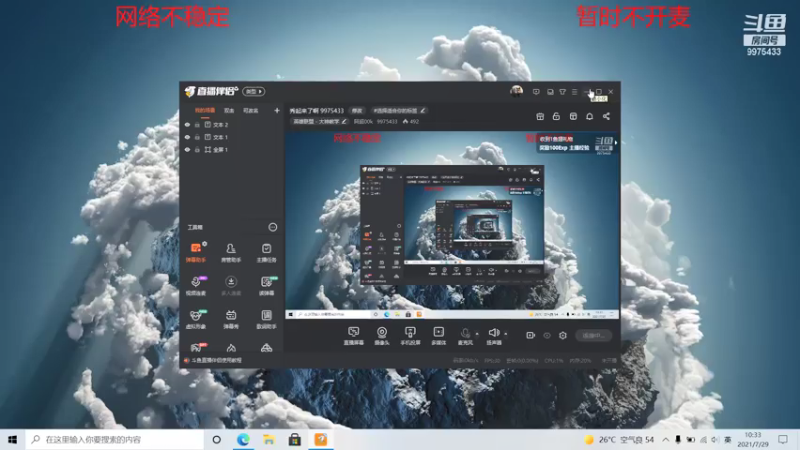Screen dimensions: 800x450
Task: Open the Windows Start menu
Action: 13,439
